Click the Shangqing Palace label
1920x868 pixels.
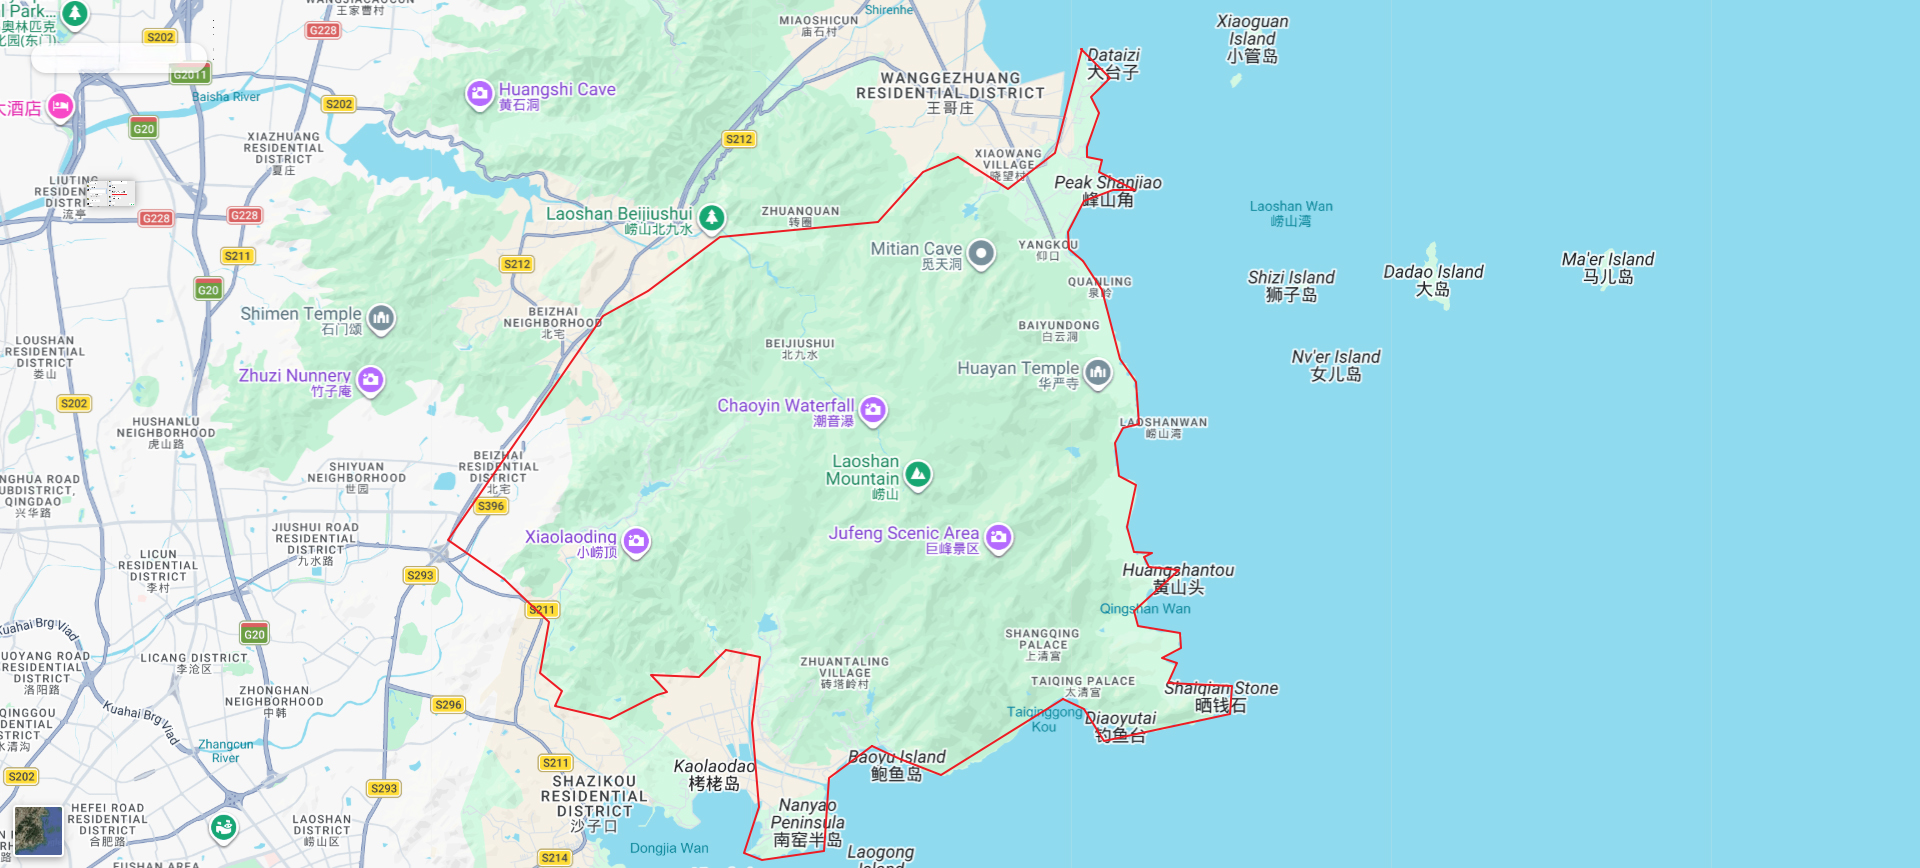pos(1042,644)
